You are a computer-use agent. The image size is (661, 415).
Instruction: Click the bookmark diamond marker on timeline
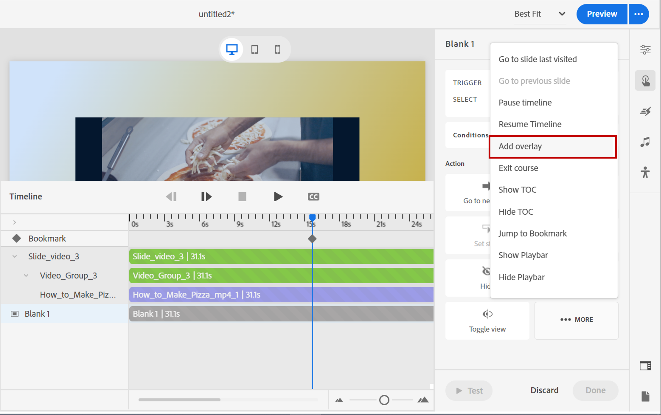point(312,238)
